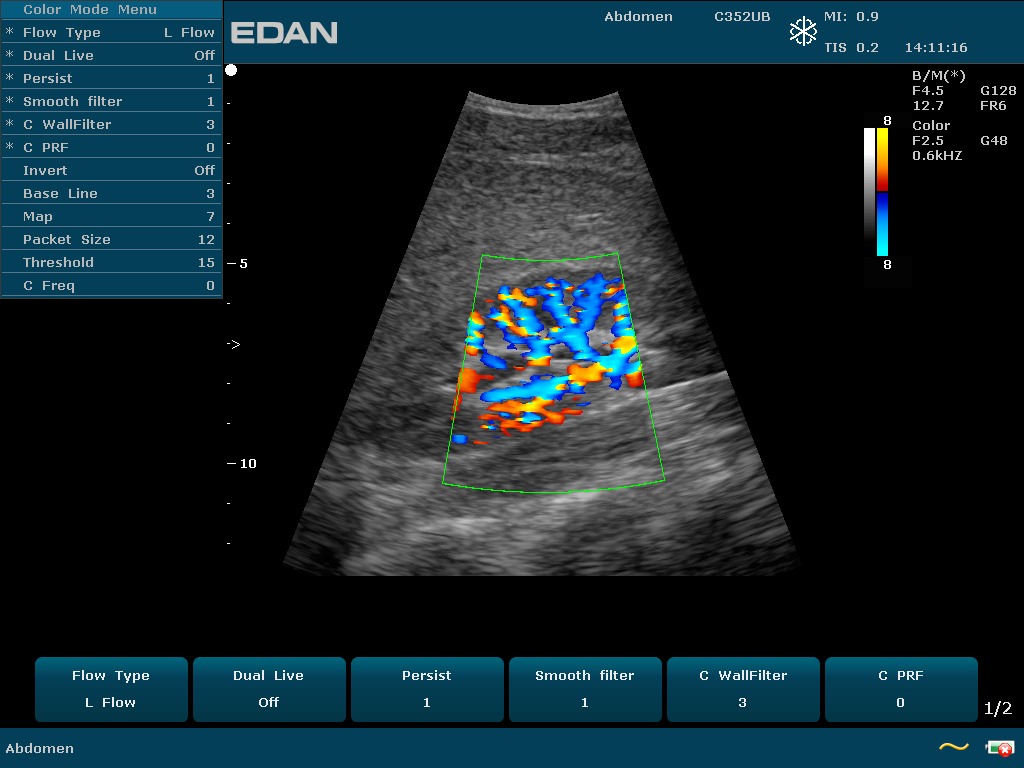Click the grayscale map bar
The width and height of the screenshot is (1024, 768).
(x=869, y=191)
